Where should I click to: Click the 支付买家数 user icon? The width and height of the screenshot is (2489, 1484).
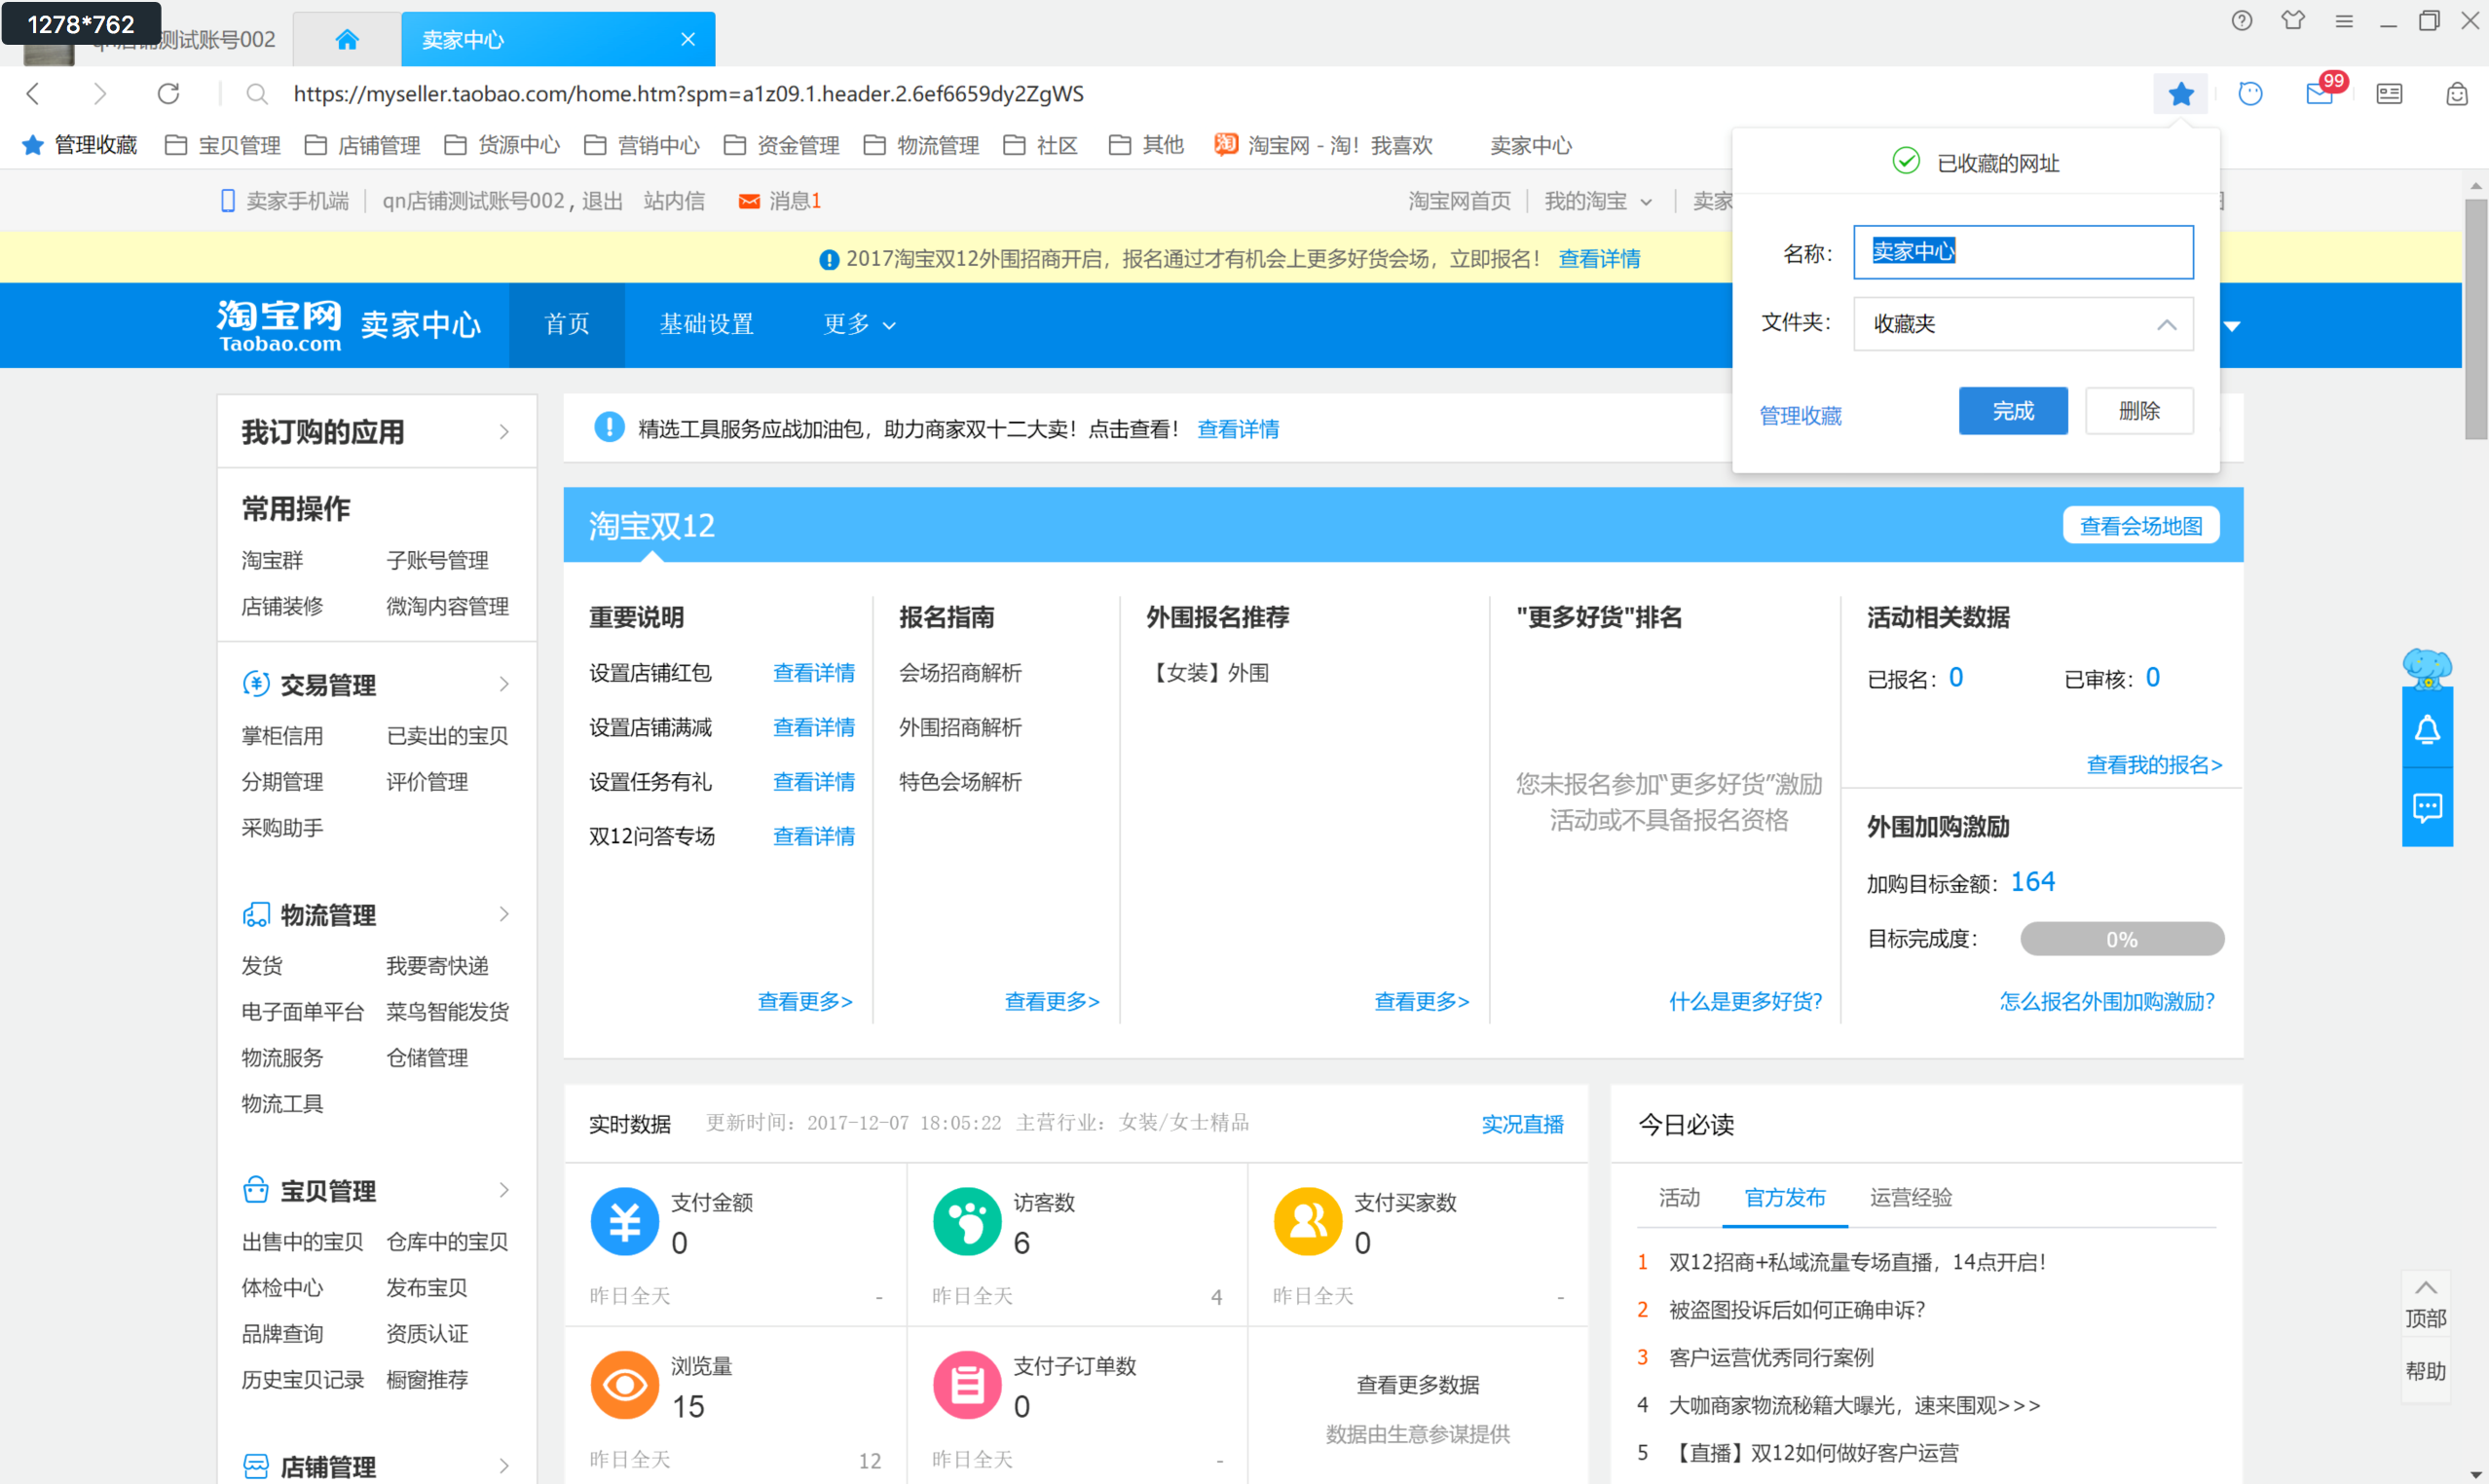click(x=1308, y=1221)
